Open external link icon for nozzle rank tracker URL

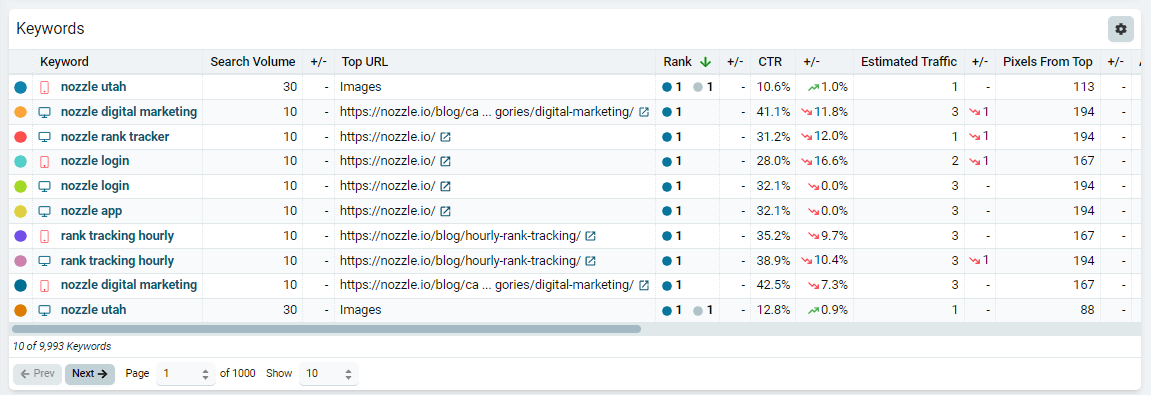tap(445, 137)
